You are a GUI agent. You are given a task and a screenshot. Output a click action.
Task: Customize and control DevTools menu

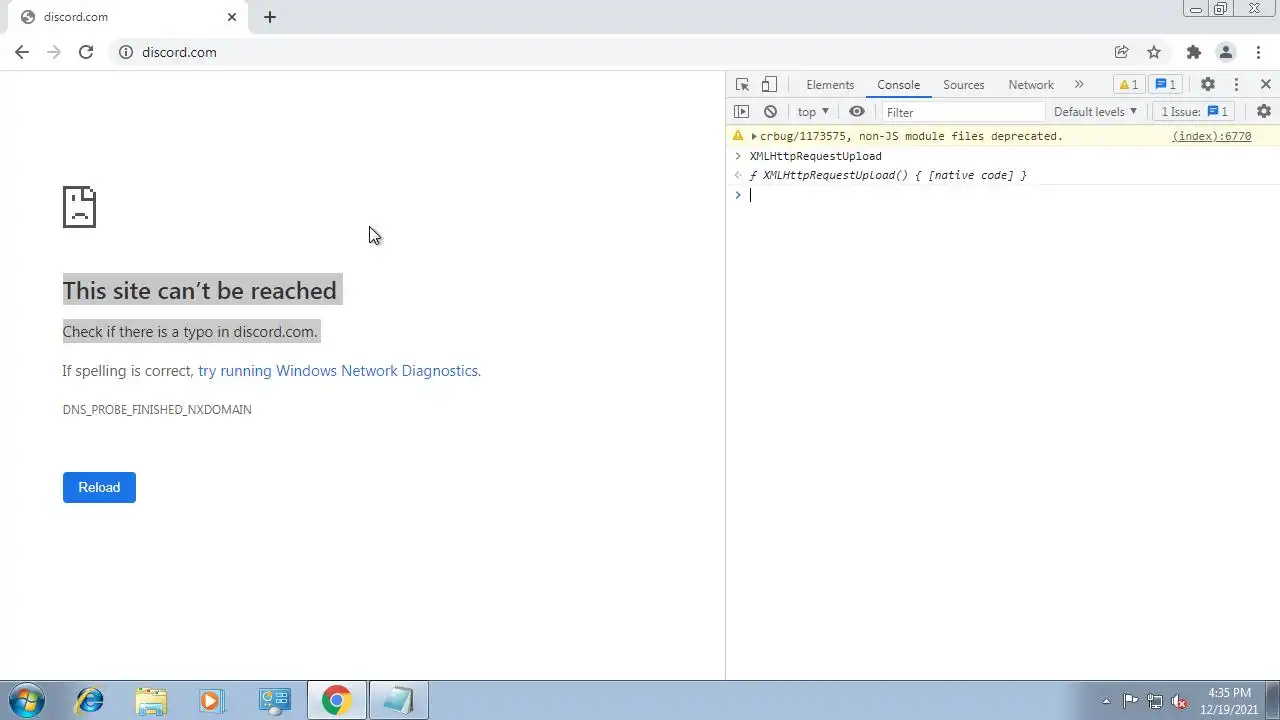(1236, 85)
